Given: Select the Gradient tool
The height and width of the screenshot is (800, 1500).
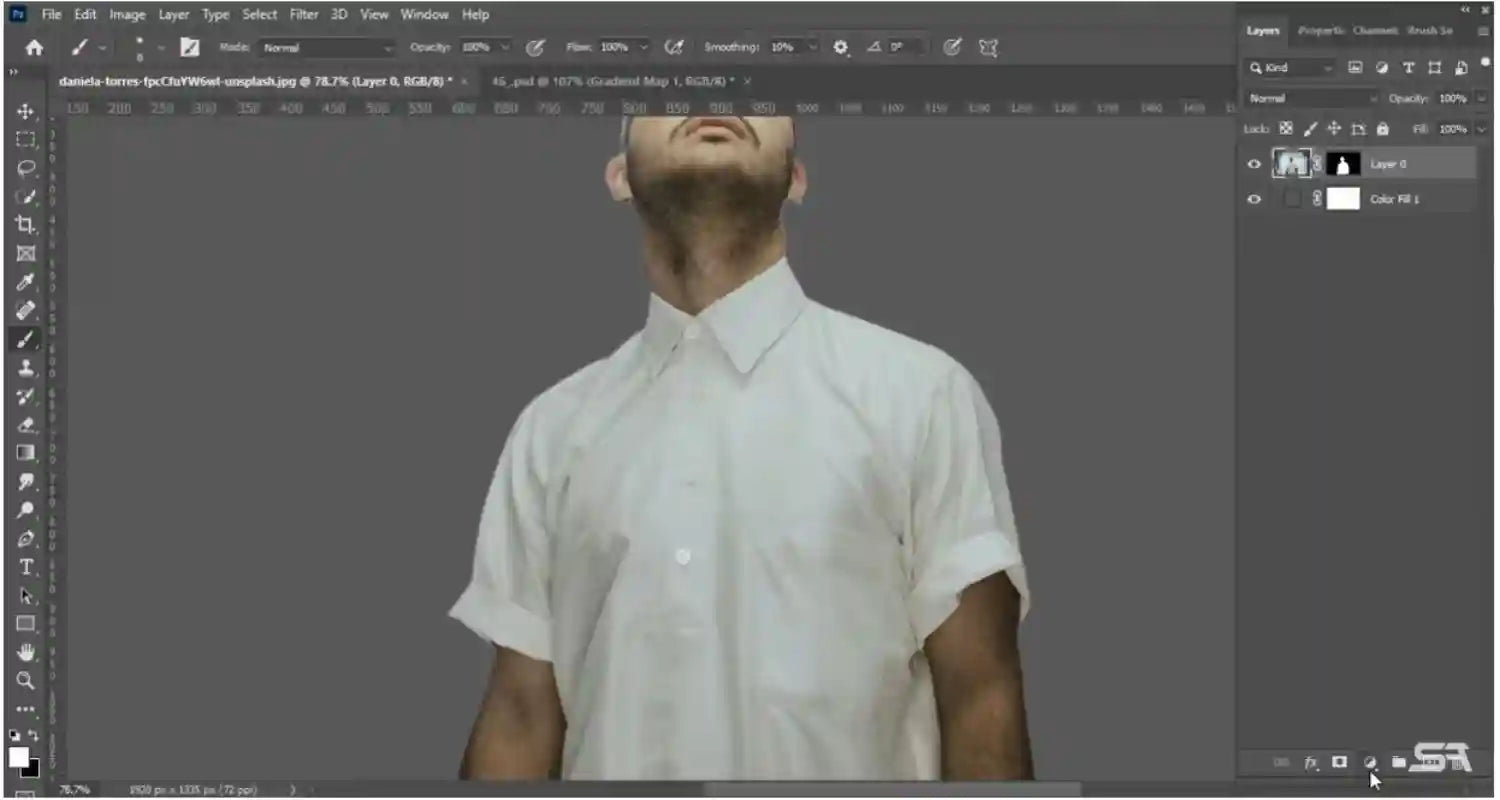Looking at the screenshot, I should click(x=26, y=453).
